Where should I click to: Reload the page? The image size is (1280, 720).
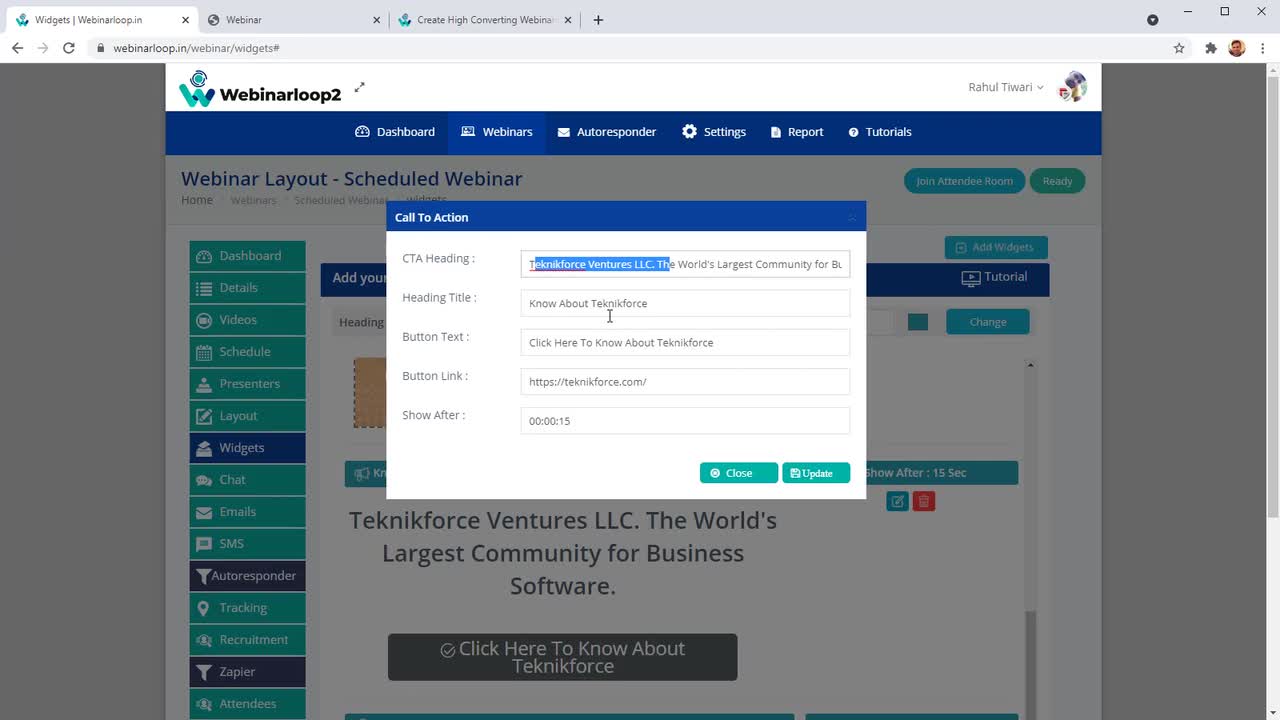click(69, 48)
